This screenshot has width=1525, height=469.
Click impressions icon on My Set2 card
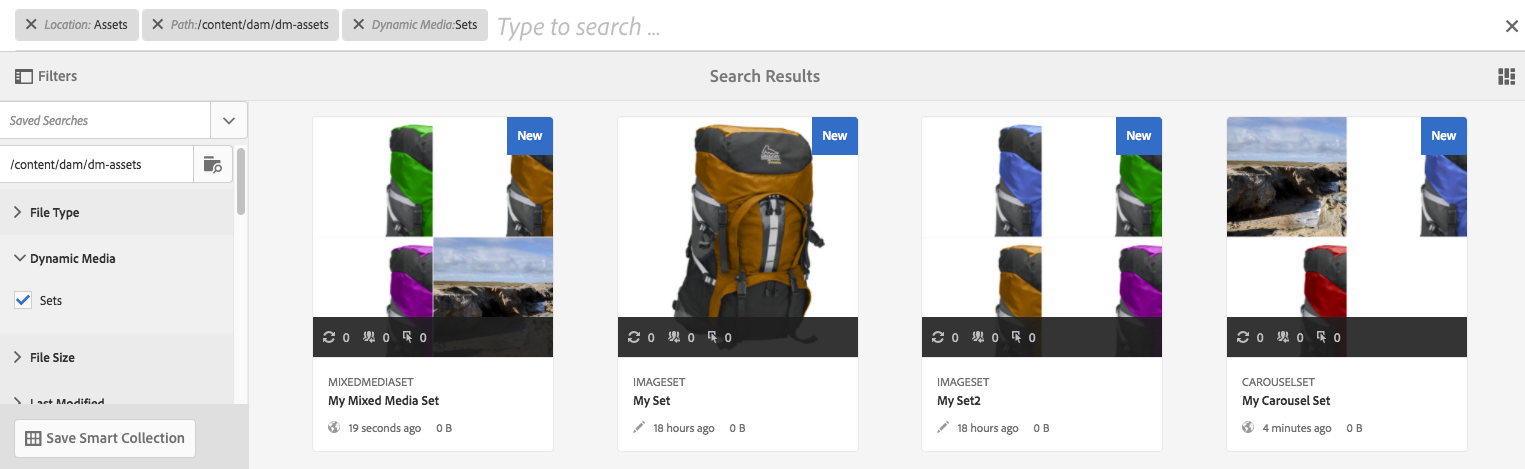[x=980, y=337]
